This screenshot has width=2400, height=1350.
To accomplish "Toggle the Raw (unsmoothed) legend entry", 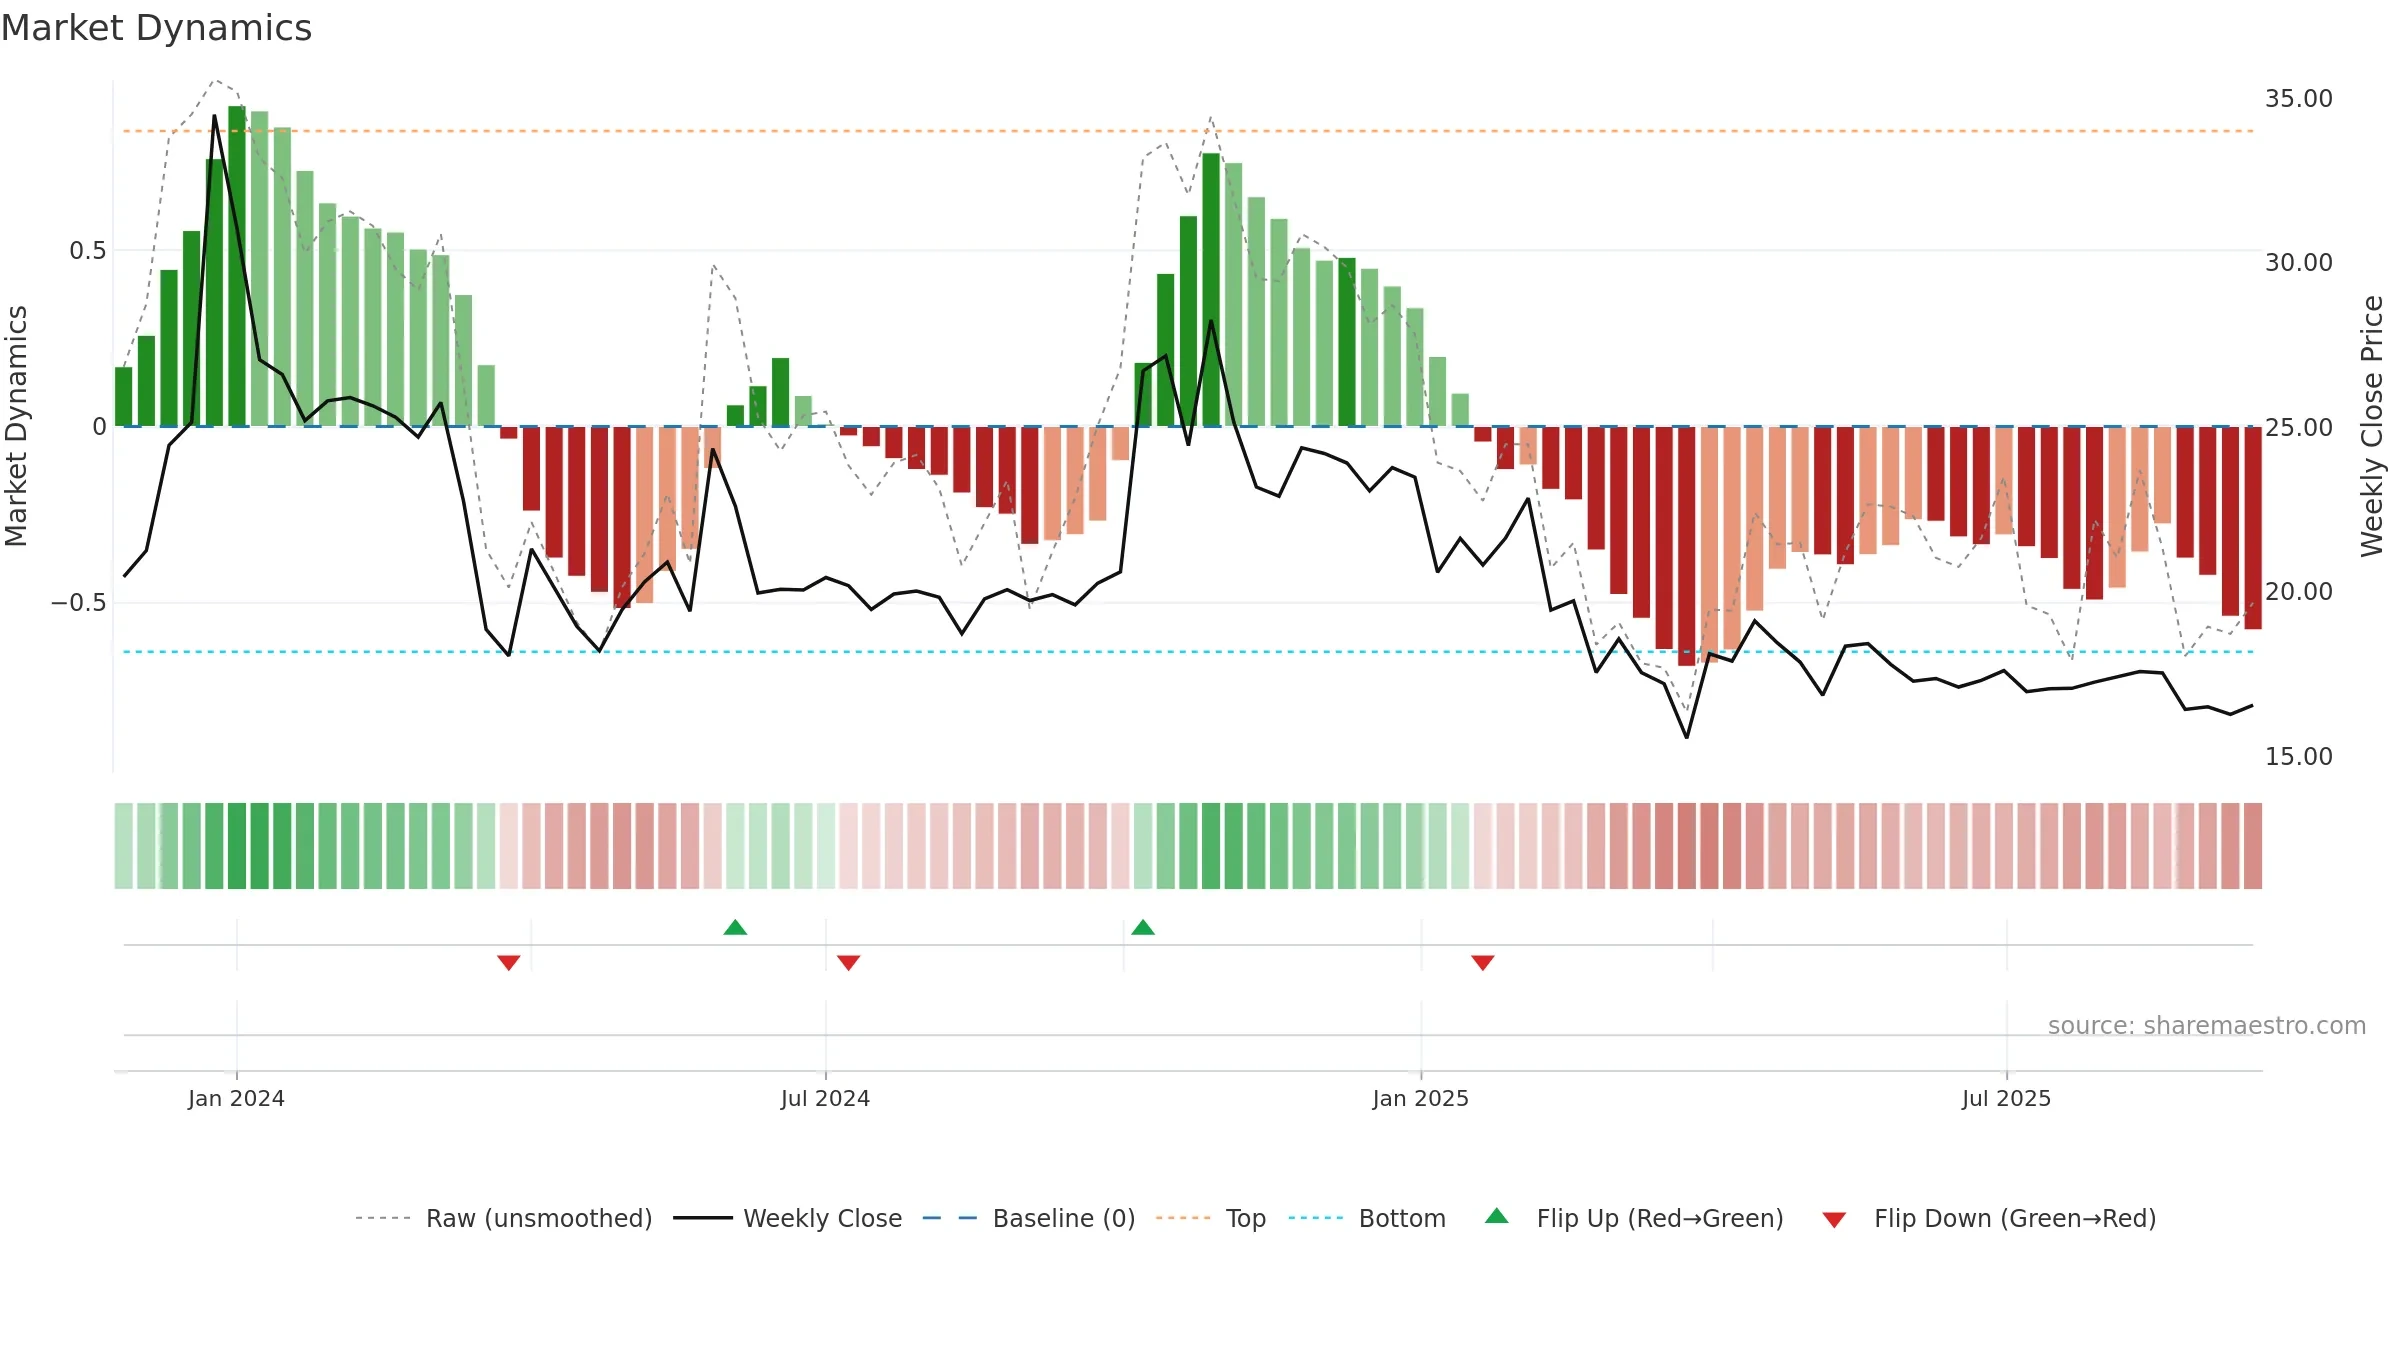I will coord(503,1218).
